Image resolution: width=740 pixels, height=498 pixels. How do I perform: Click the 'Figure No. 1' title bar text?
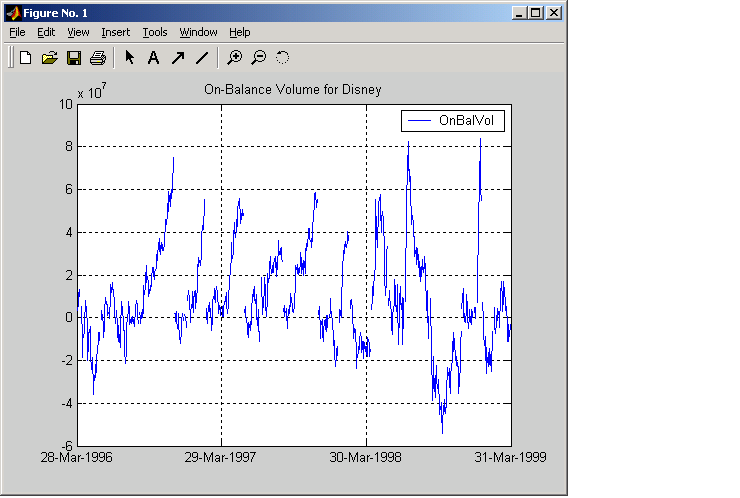56,13
